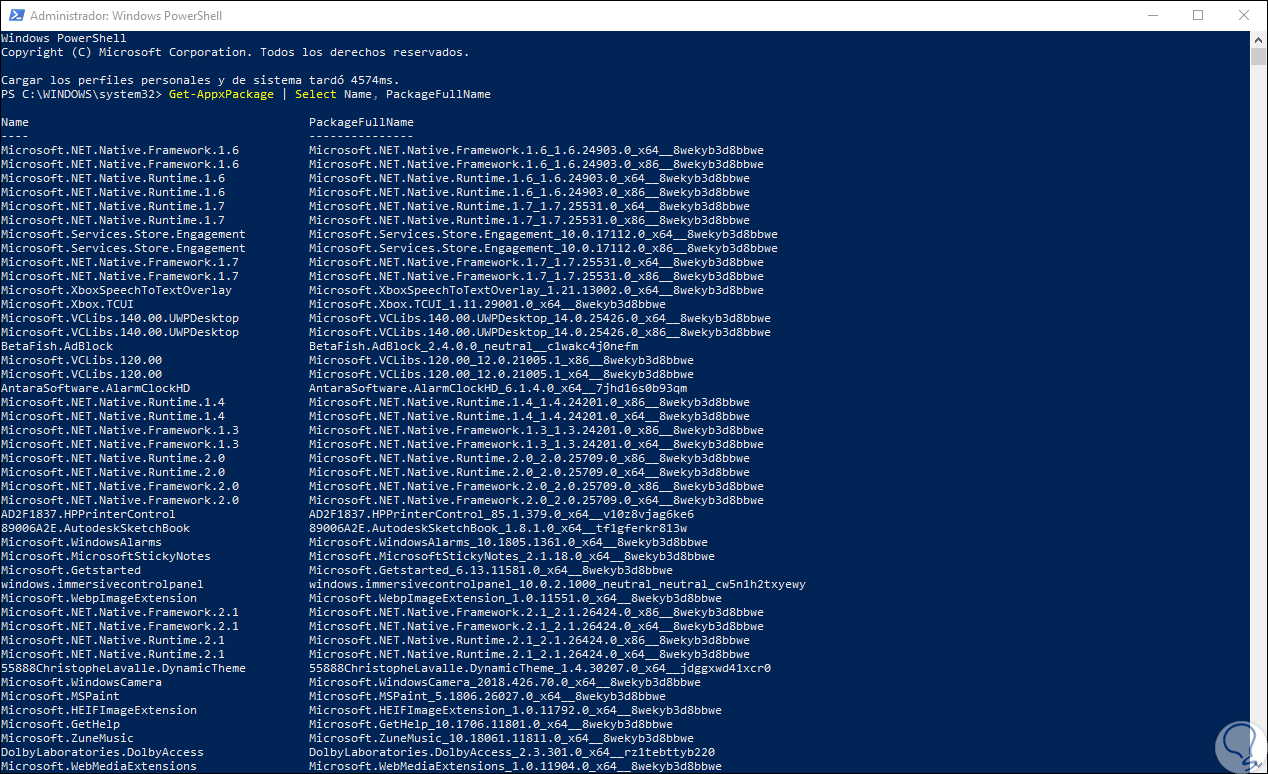Click 'Administrador: Windows PowerShell' window title
Image resolution: width=1268 pixels, height=774 pixels.
click(126, 16)
